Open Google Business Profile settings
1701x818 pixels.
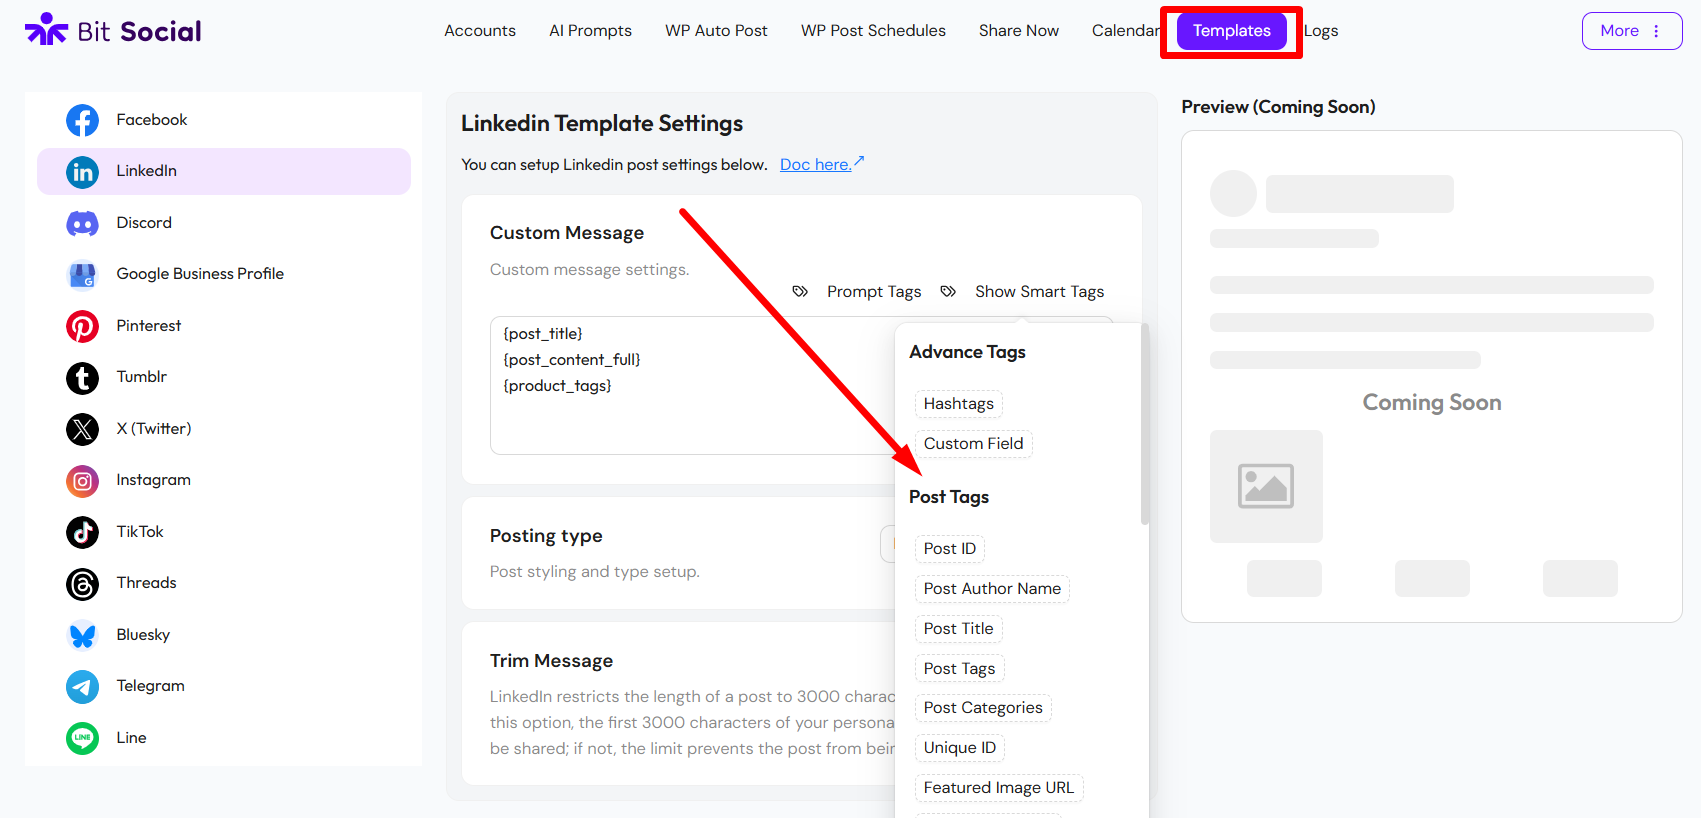coord(224,274)
